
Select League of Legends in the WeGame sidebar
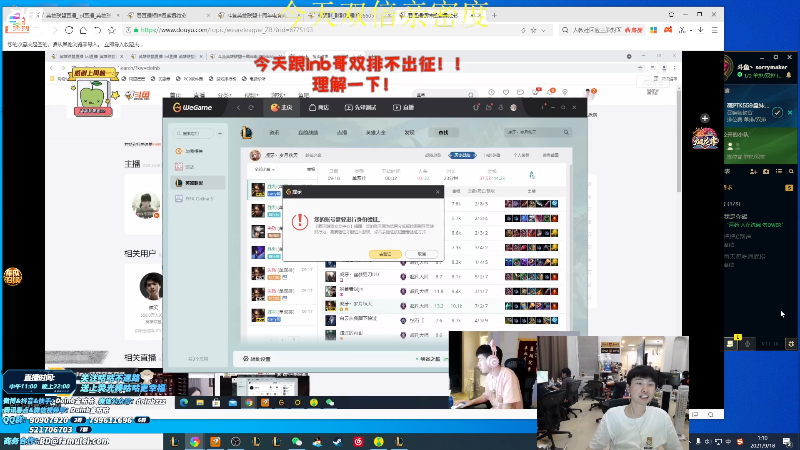[198, 183]
